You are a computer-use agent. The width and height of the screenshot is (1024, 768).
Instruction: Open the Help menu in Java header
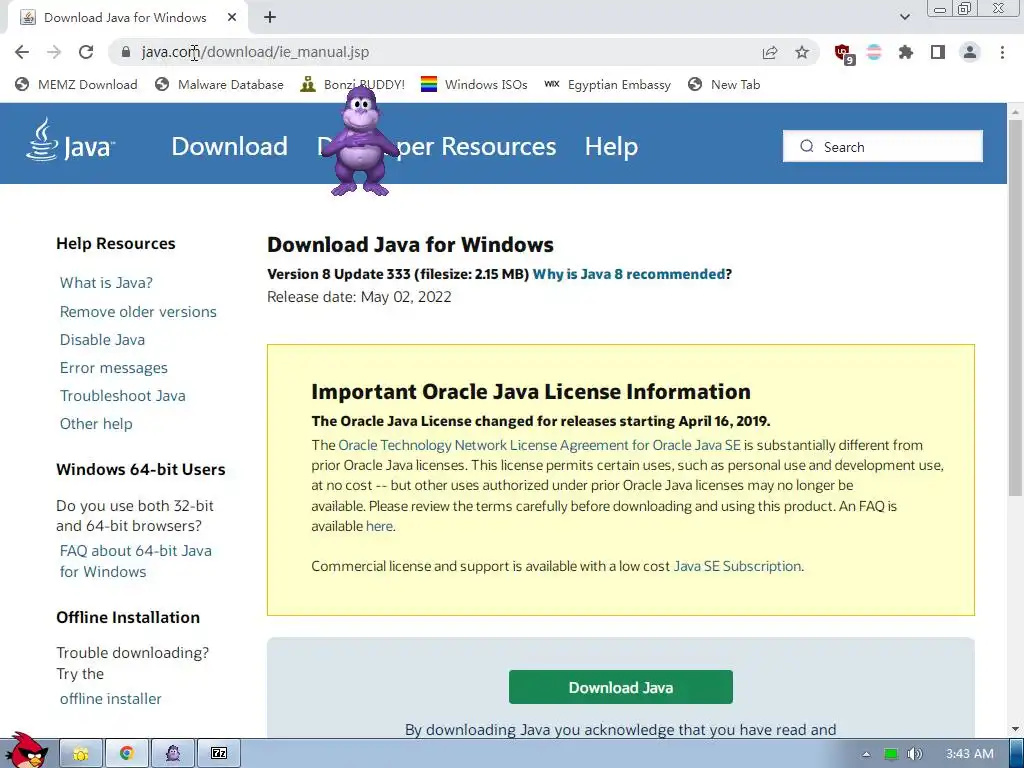click(611, 146)
